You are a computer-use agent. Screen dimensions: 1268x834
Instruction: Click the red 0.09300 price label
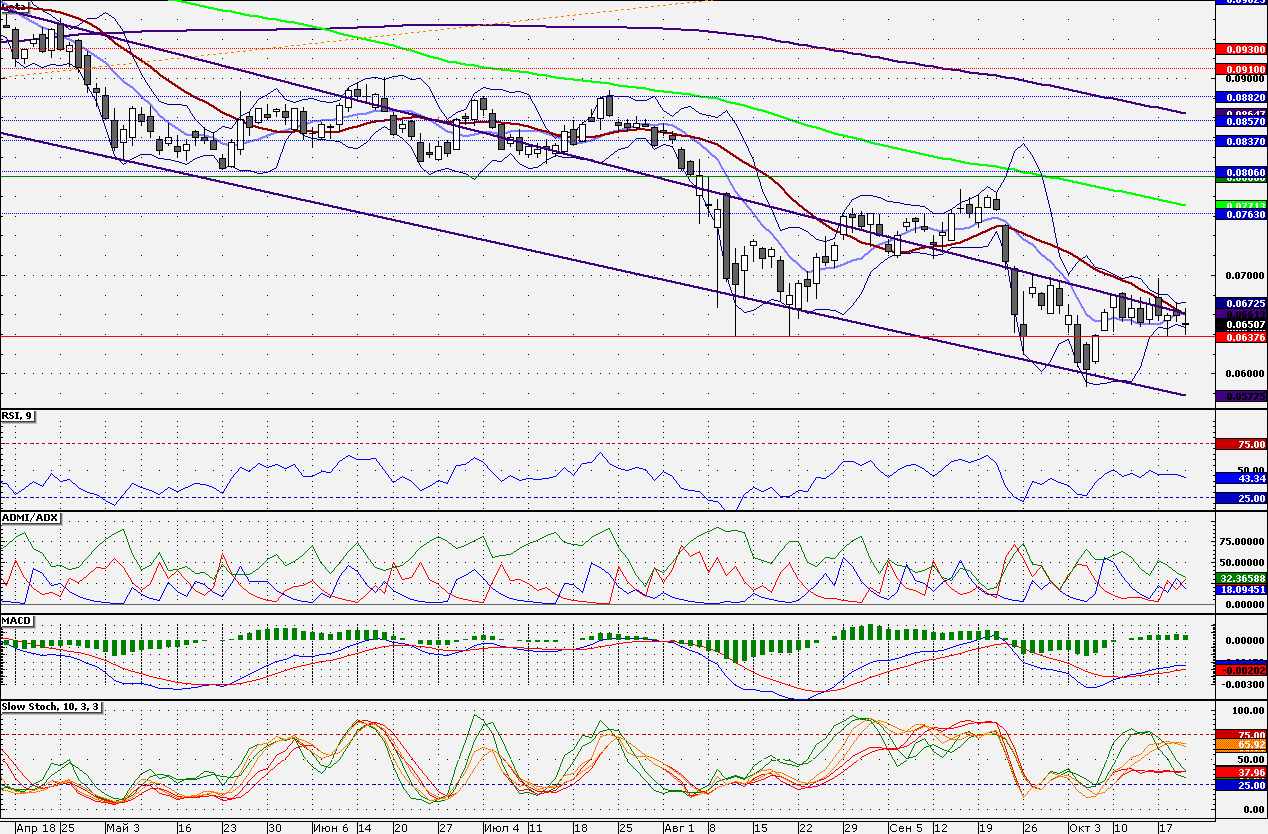click(1241, 48)
